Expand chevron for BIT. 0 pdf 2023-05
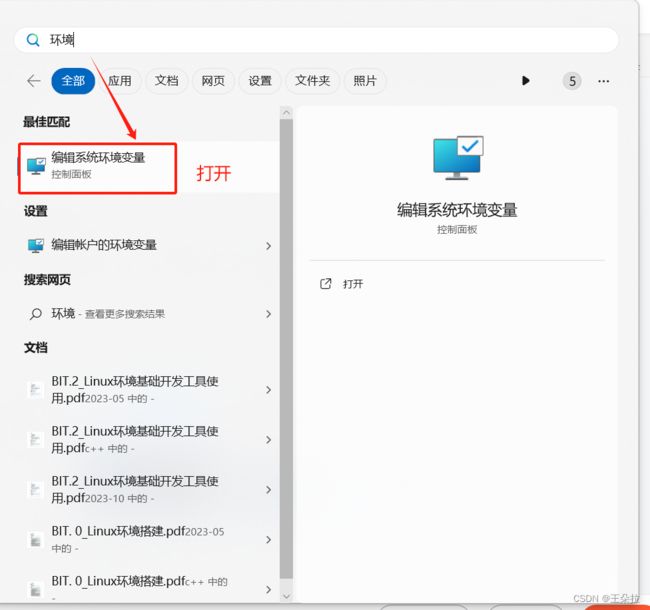This screenshot has width=650, height=610. point(269,540)
